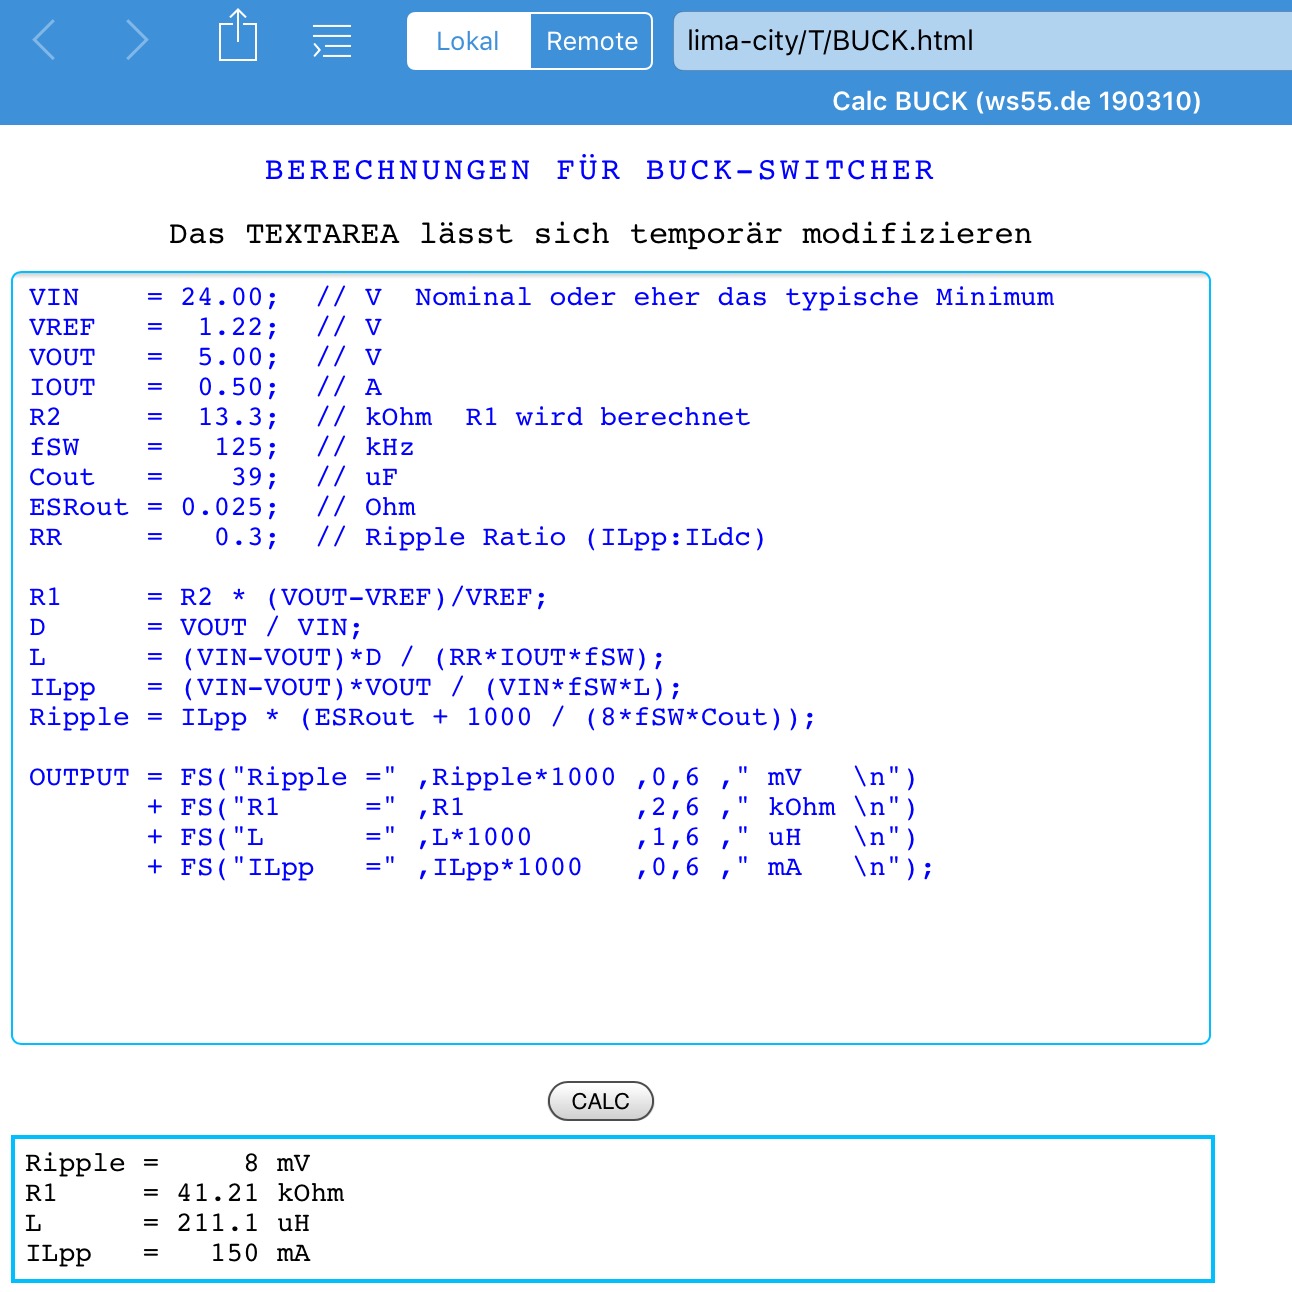1292x1292 pixels.
Task: Click the D = VOUT / VIN line
Action: tap(195, 627)
